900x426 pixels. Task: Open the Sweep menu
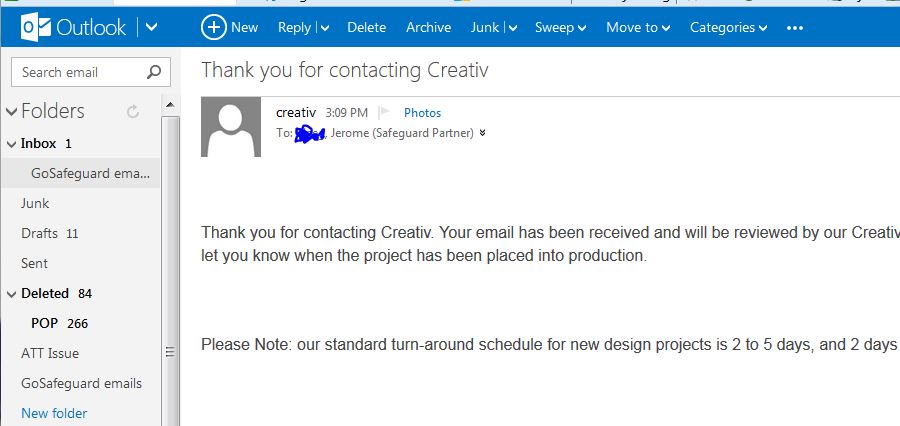point(560,28)
